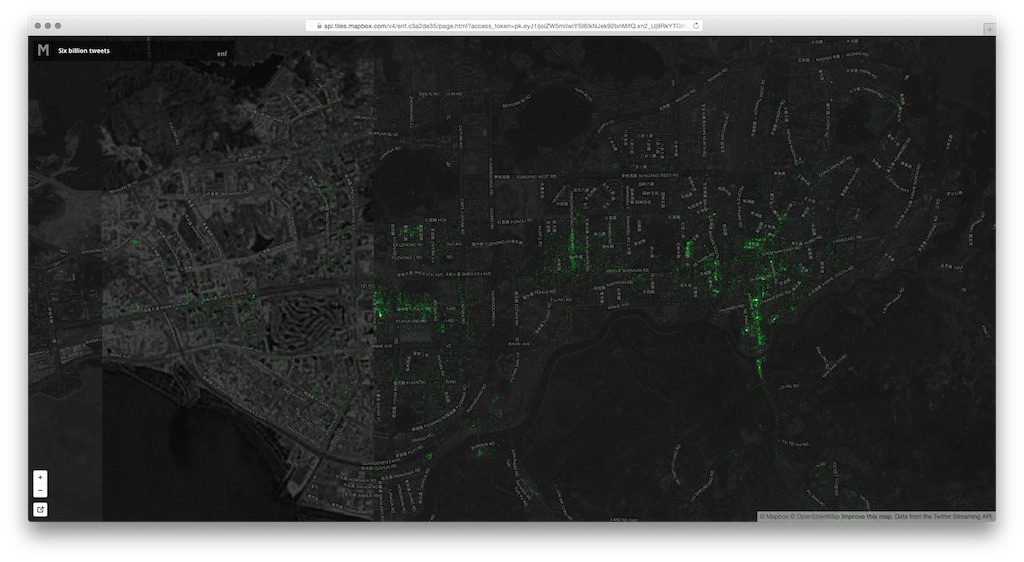
Task: Follow the 'Improve this map' link
Action: point(867,516)
